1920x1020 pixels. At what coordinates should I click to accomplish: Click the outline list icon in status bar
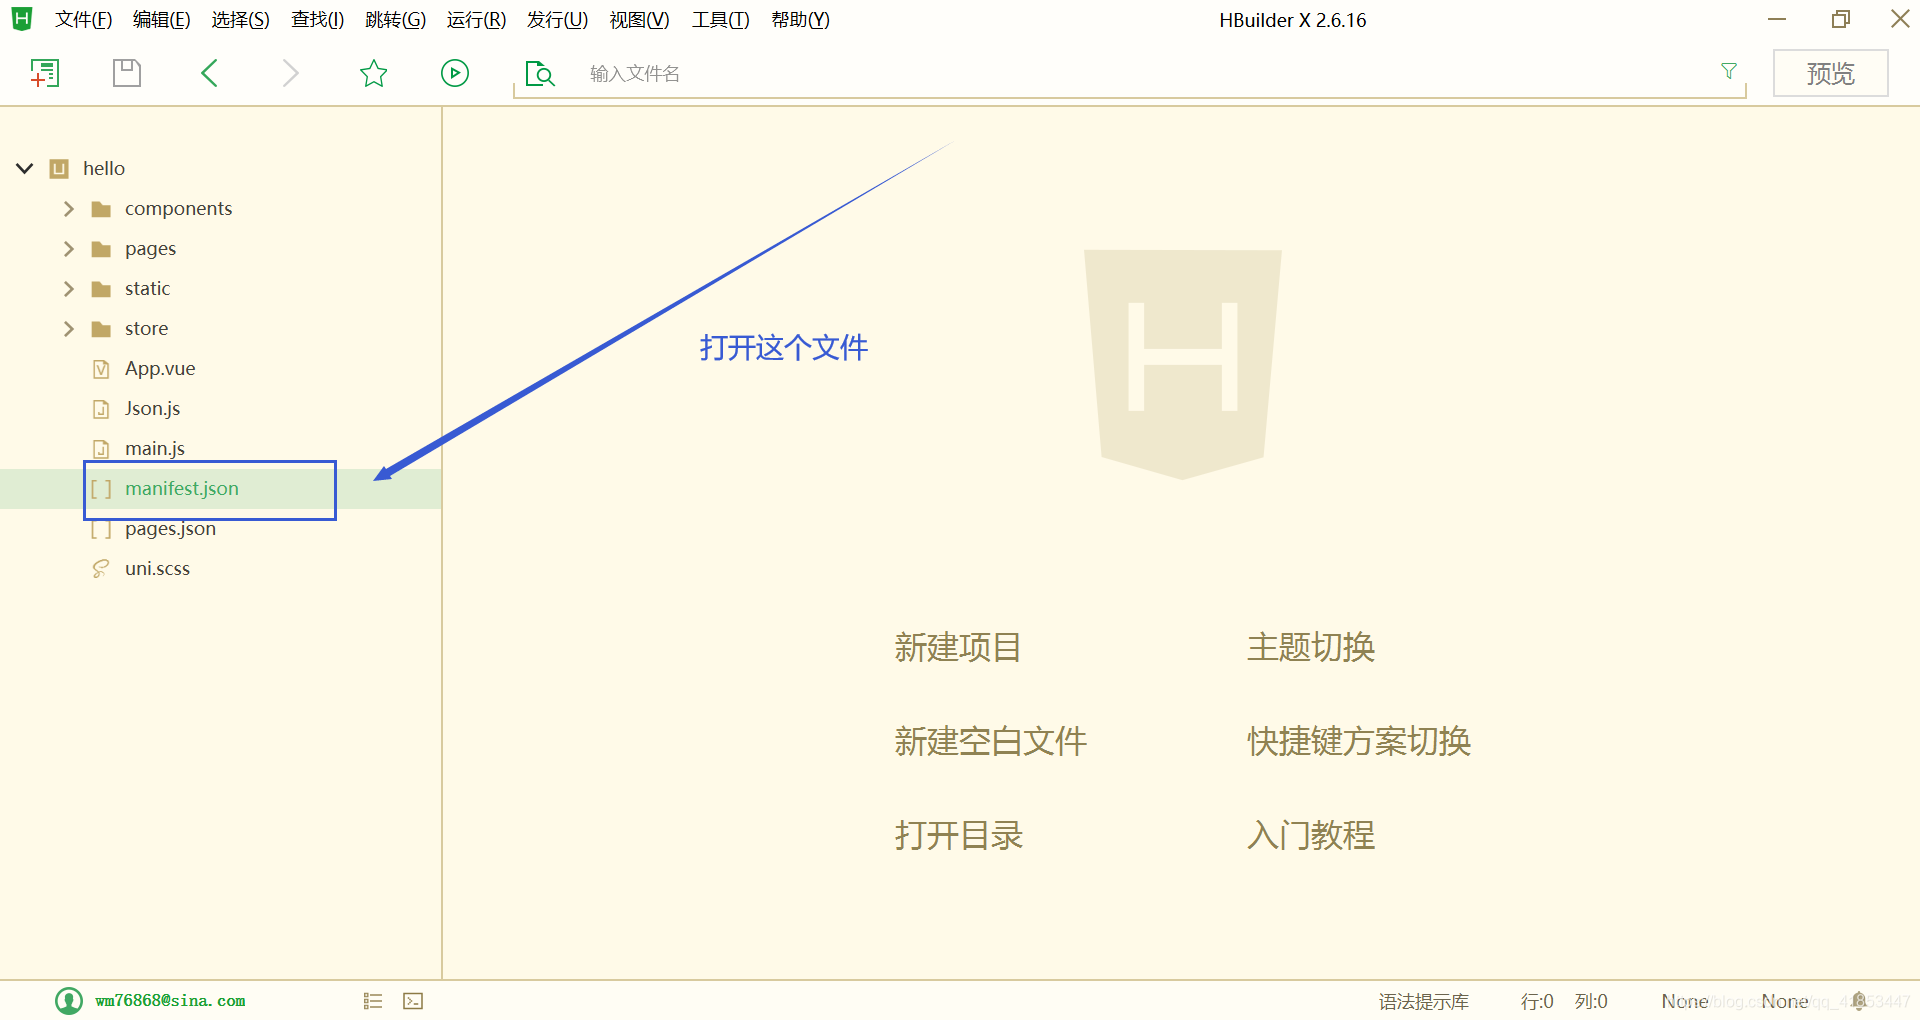tap(373, 1001)
